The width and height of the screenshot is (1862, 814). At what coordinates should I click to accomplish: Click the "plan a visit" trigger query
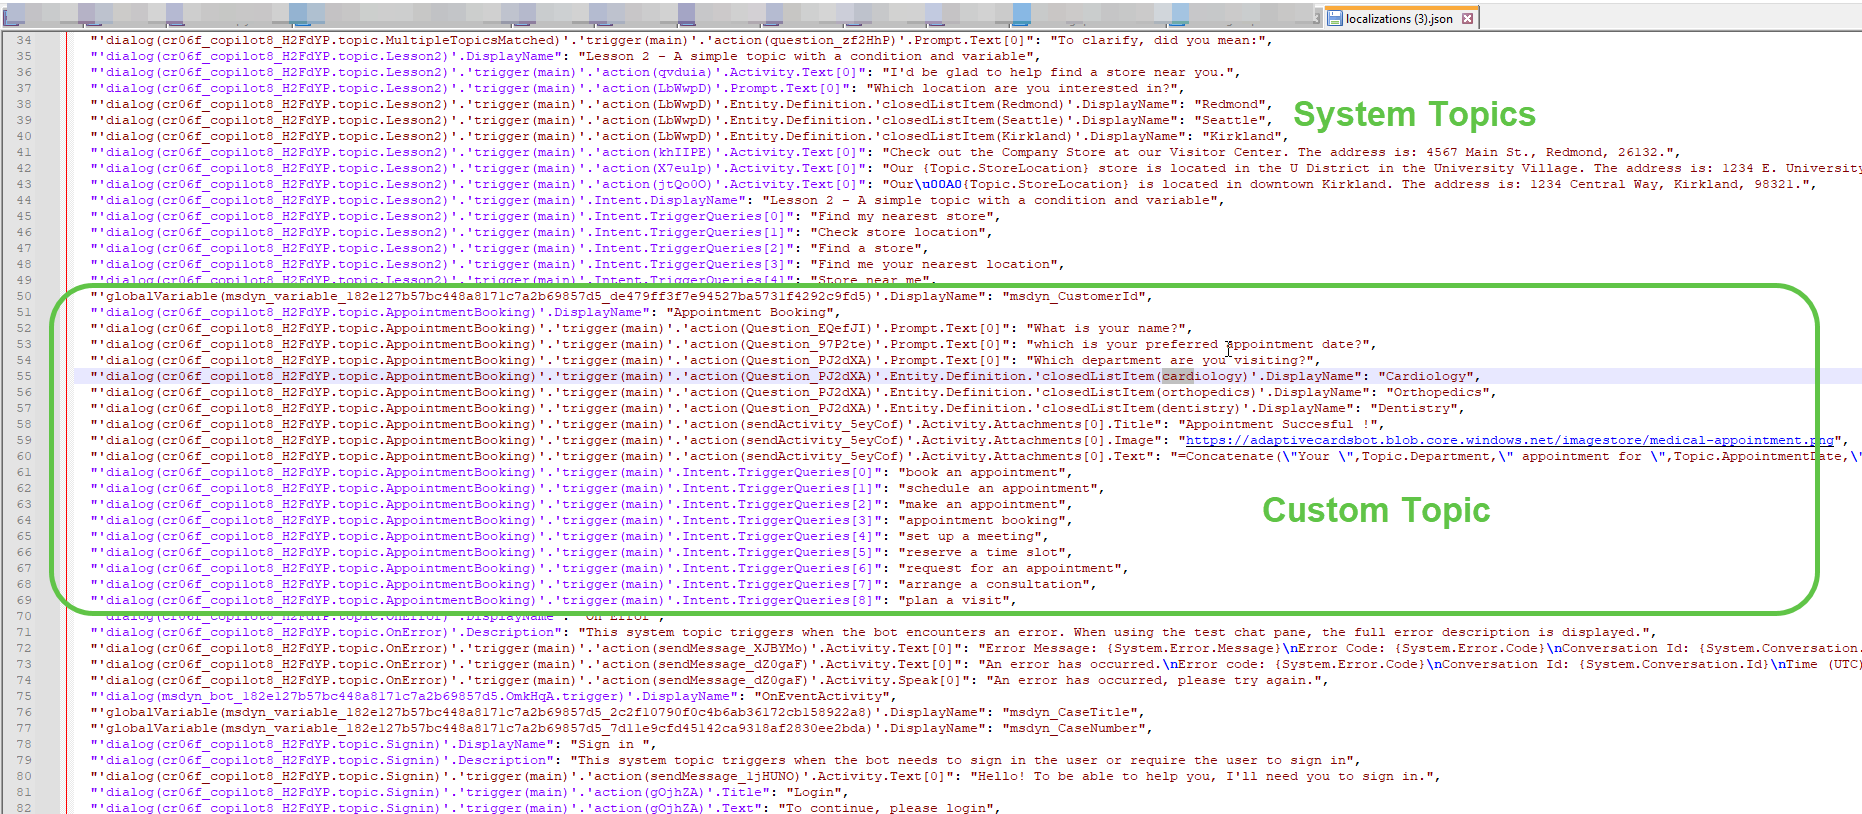[x=954, y=600]
